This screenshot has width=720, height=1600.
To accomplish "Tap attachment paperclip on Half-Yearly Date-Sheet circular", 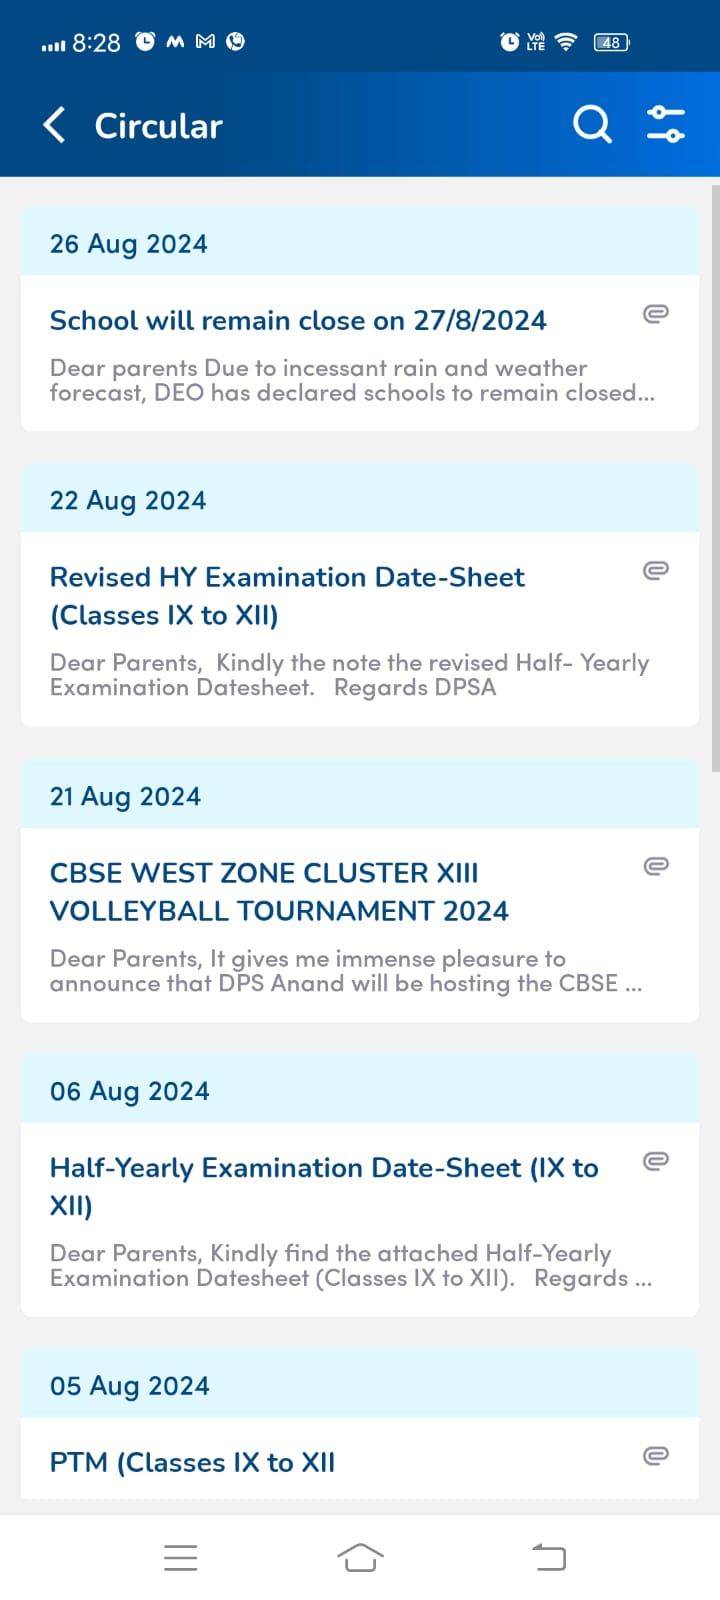I will (x=655, y=1161).
